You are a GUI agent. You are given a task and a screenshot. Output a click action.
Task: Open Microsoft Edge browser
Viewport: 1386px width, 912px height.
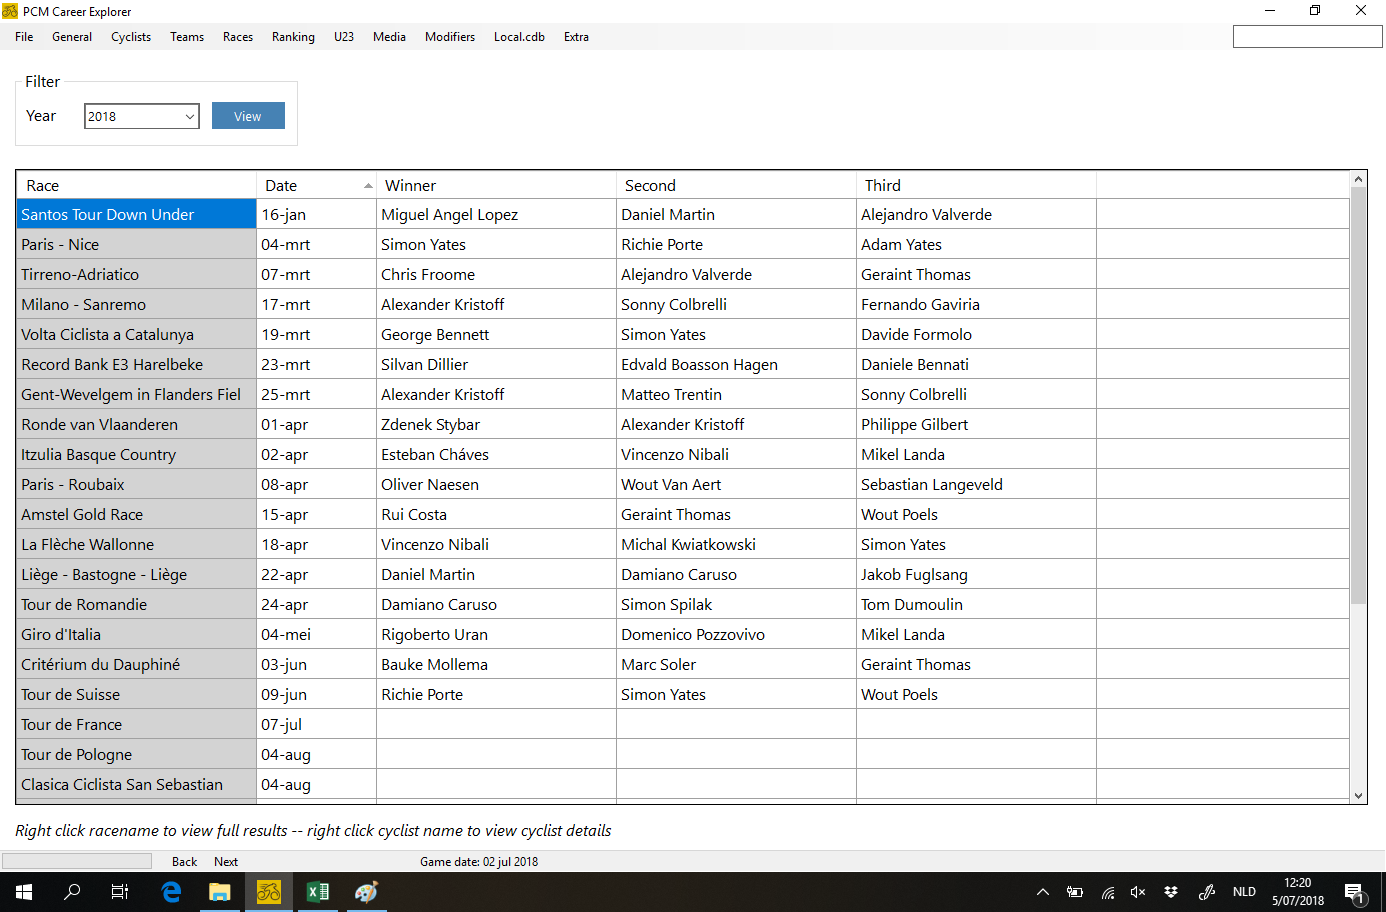pos(171,892)
